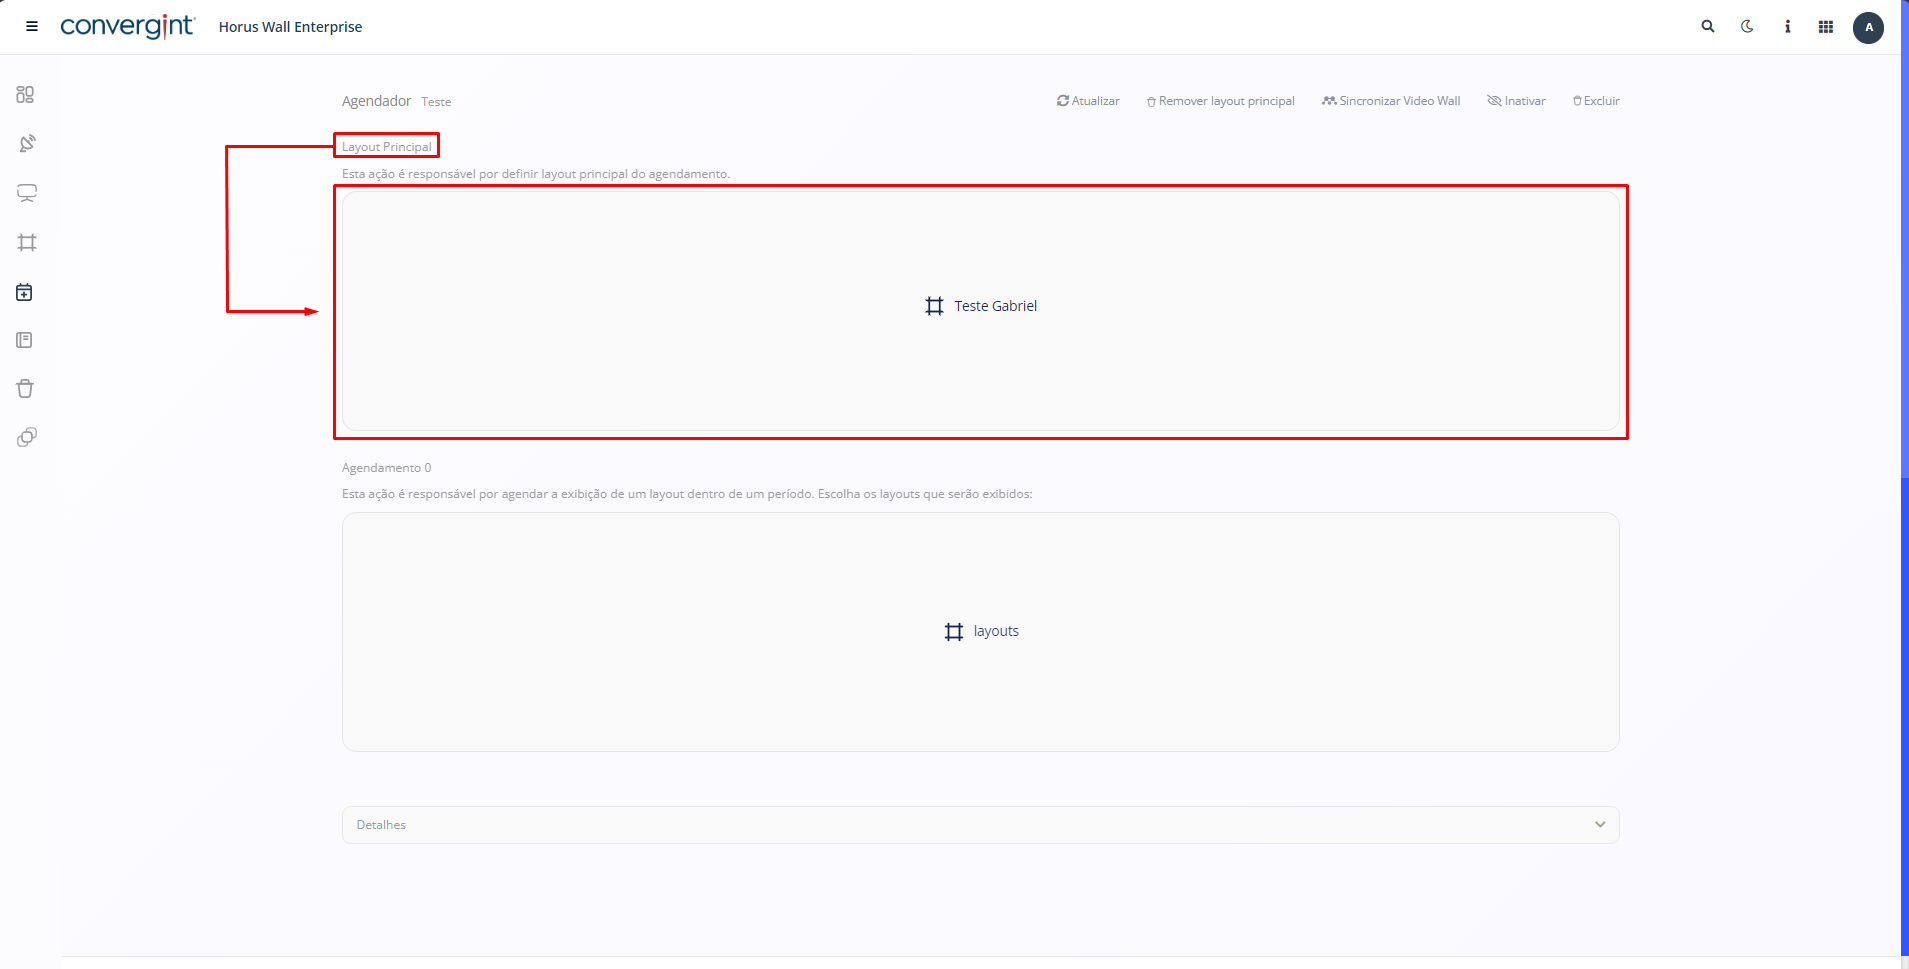This screenshot has width=1909, height=969.
Task: Open the scheduler calendar sidebar icon
Action: coord(25,292)
